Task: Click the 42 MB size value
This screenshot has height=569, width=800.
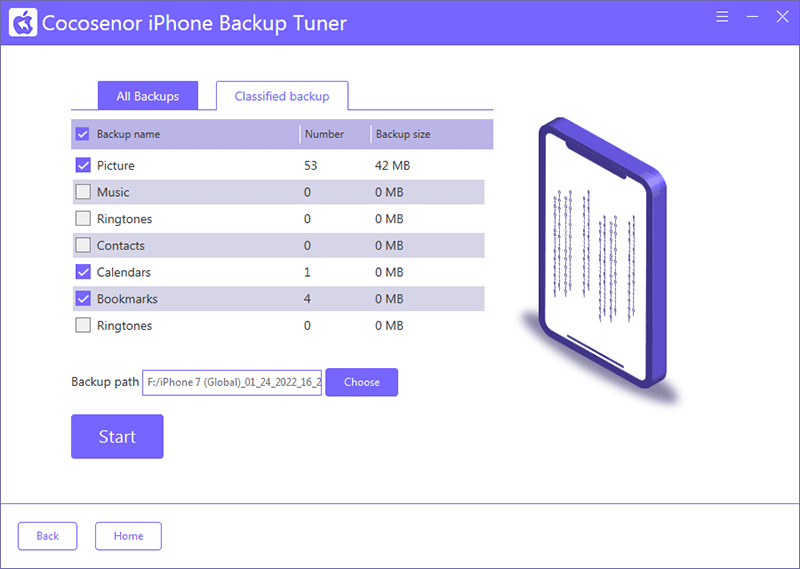Action: pos(392,165)
